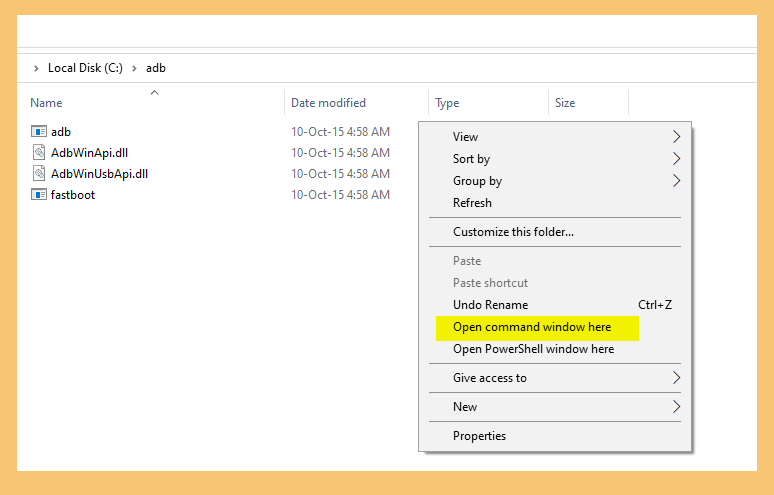Click the adb folder breadcrumb segment
Viewport: 774px width, 495px height.
tap(156, 68)
